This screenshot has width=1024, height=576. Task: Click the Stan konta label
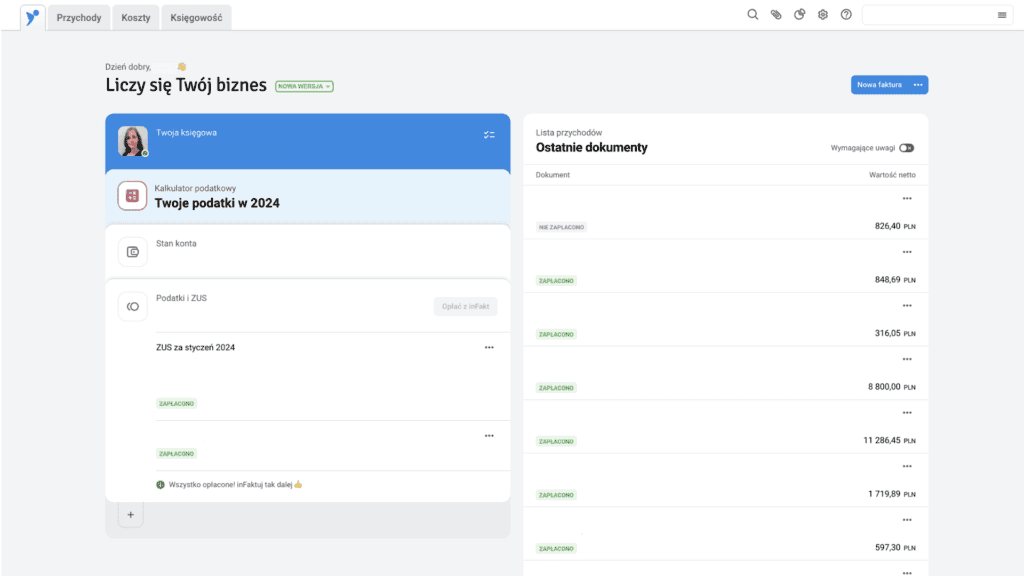pos(176,244)
